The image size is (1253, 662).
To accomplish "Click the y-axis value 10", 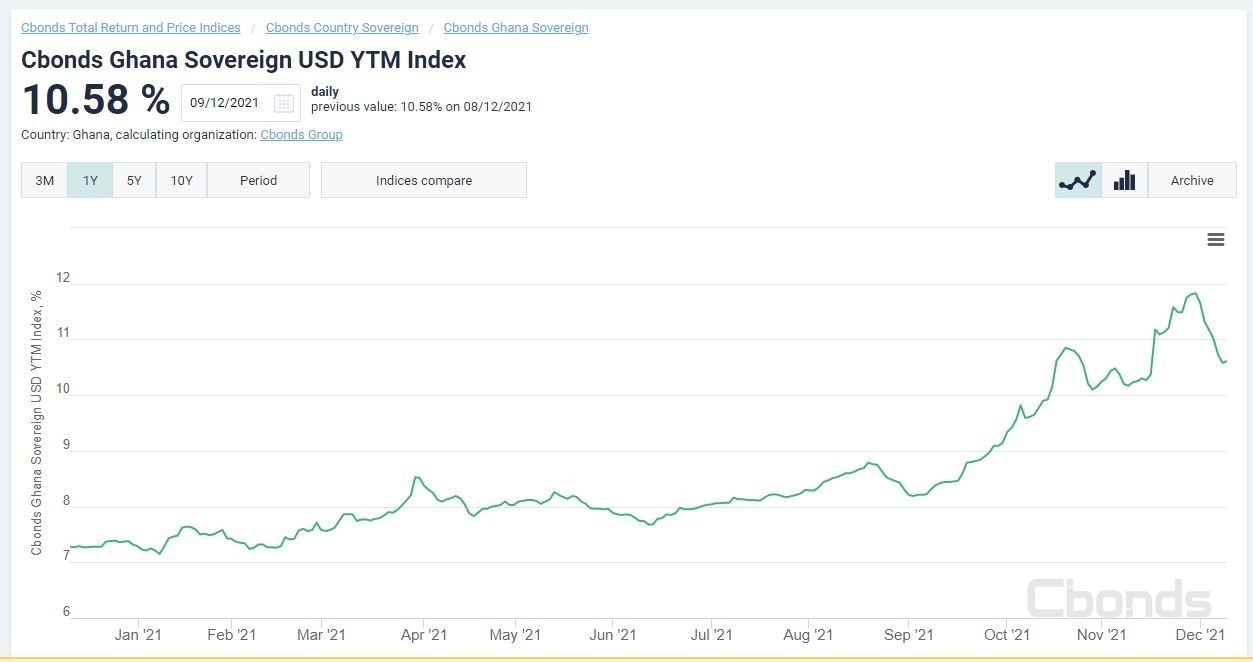I will coord(63,389).
